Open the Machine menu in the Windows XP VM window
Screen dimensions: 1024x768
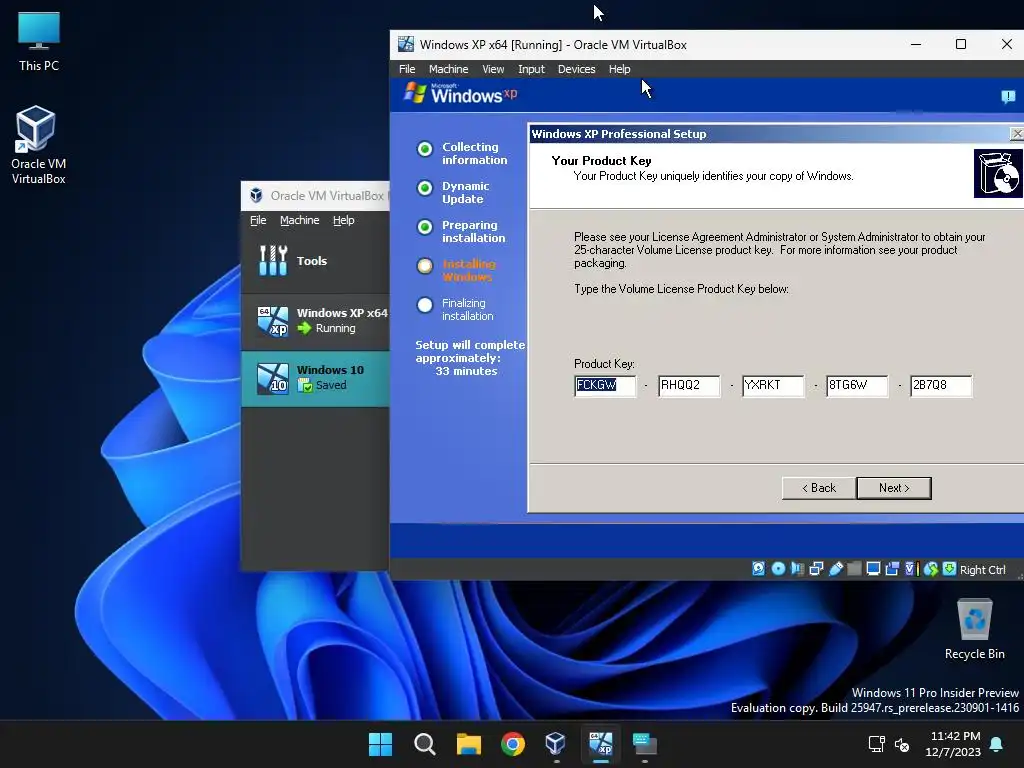(x=448, y=69)
